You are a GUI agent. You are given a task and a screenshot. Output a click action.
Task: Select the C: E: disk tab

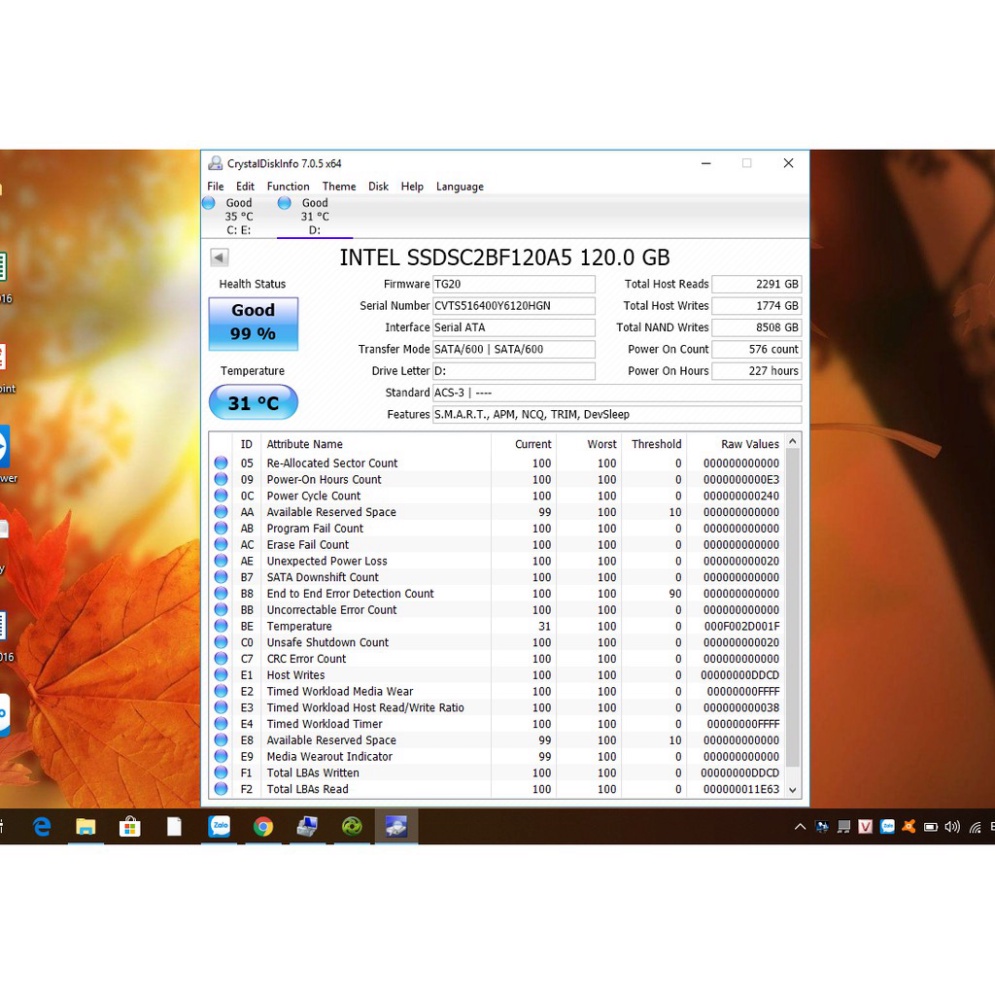click(239, 216)
